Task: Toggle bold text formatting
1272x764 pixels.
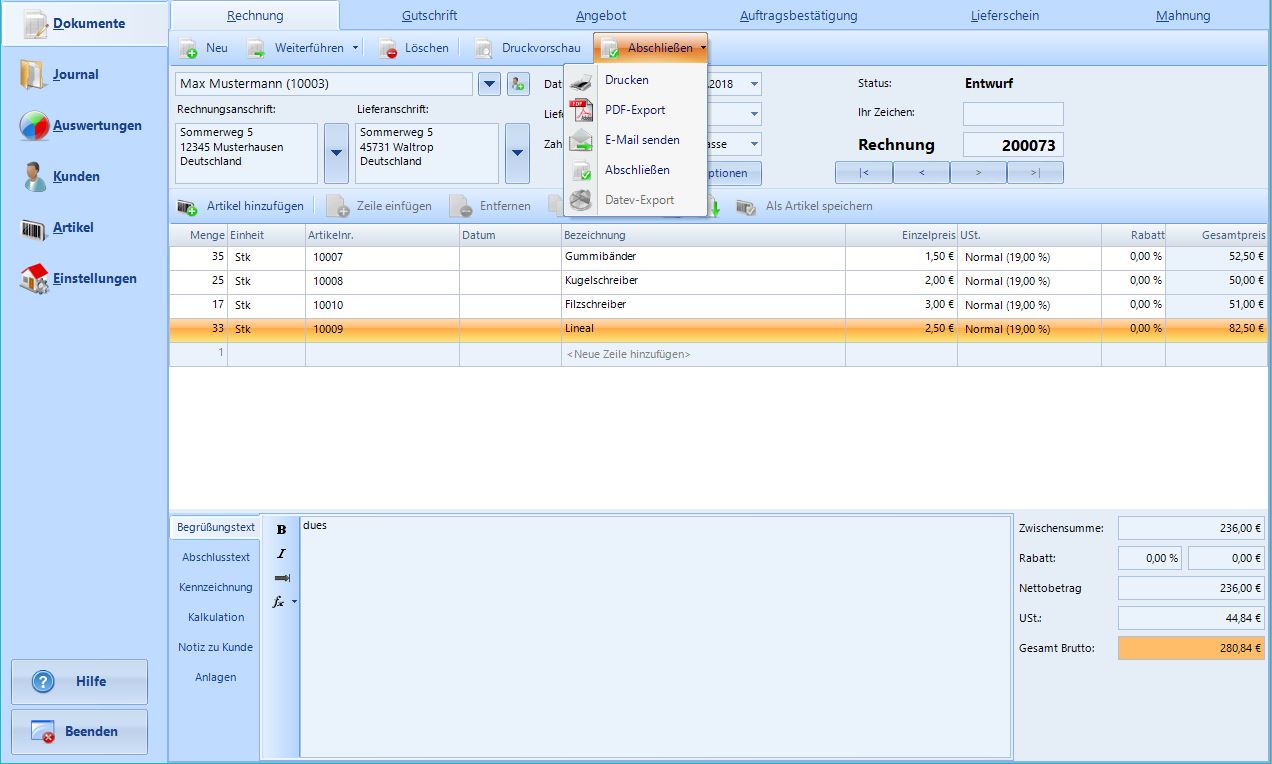Action: pyautogui.click(x=281, y=529)
